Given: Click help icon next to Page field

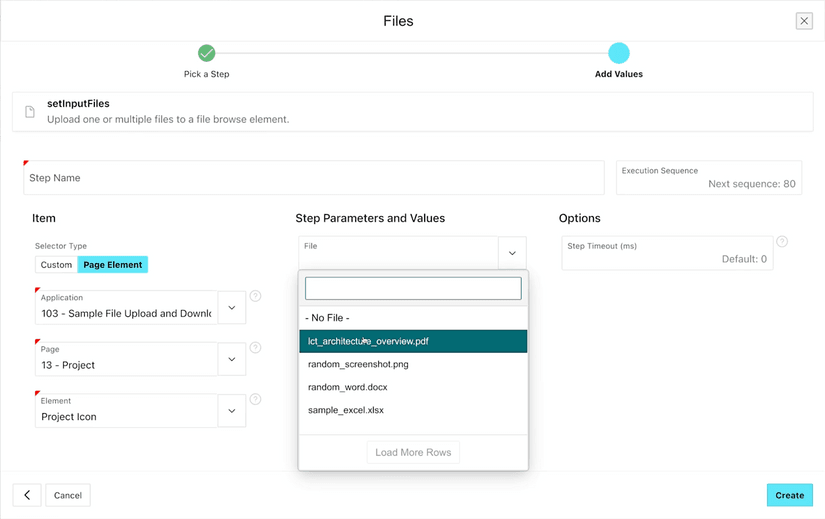Looking at the screenshot, I should point(255,348).
